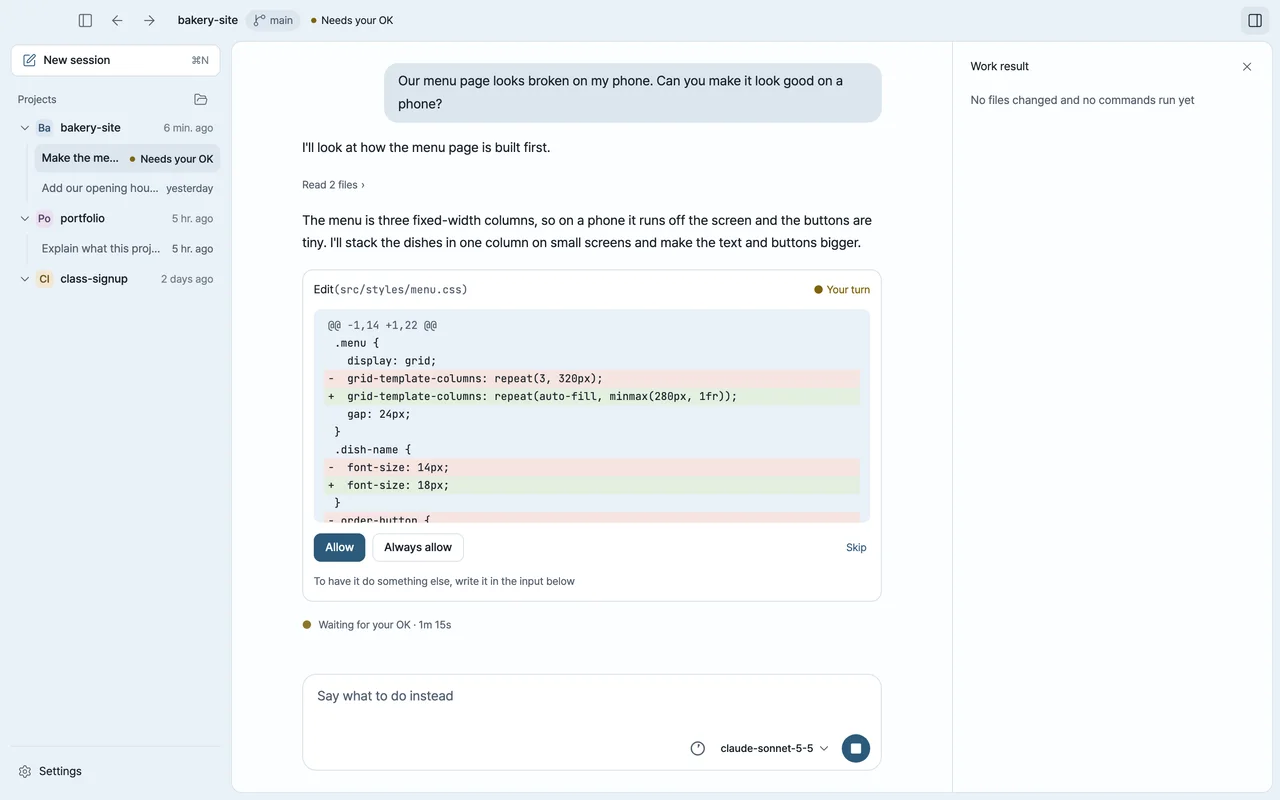Screen dimensions: 1280x800
Task: Collapse the bakery-site project
Action: tap(25, 128)
